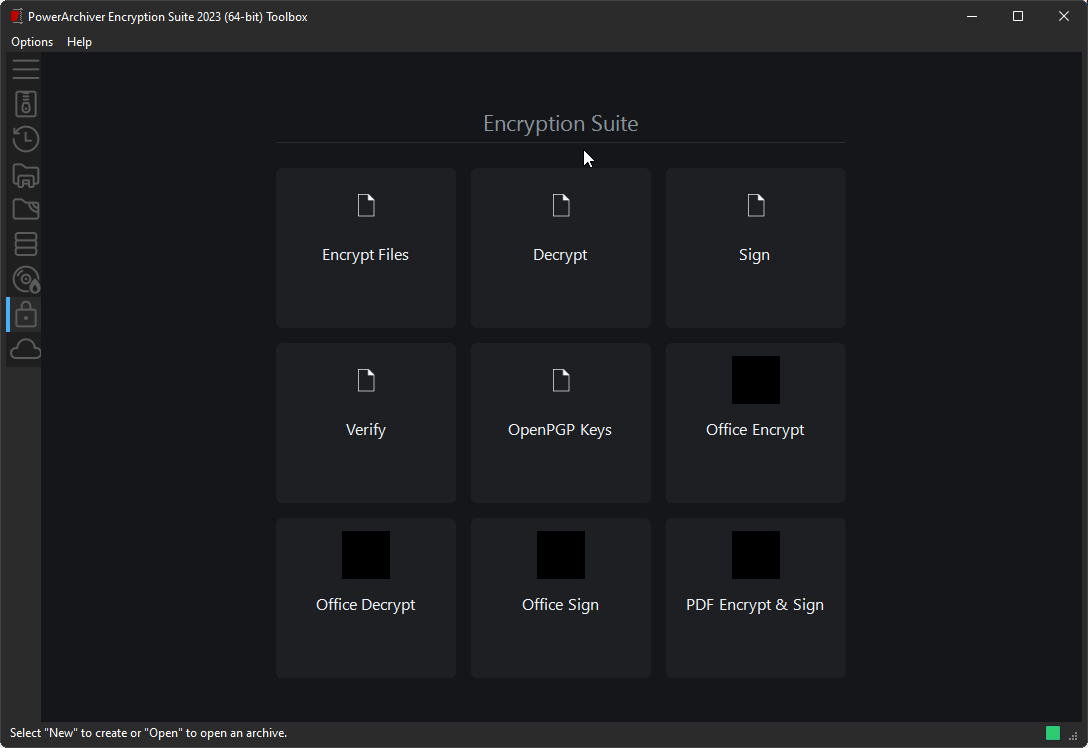The width and height of the screenshot is (1088, 748).
Task: Launch the PDF Encrypt & Sign tile
Action: tap(755, 597)
